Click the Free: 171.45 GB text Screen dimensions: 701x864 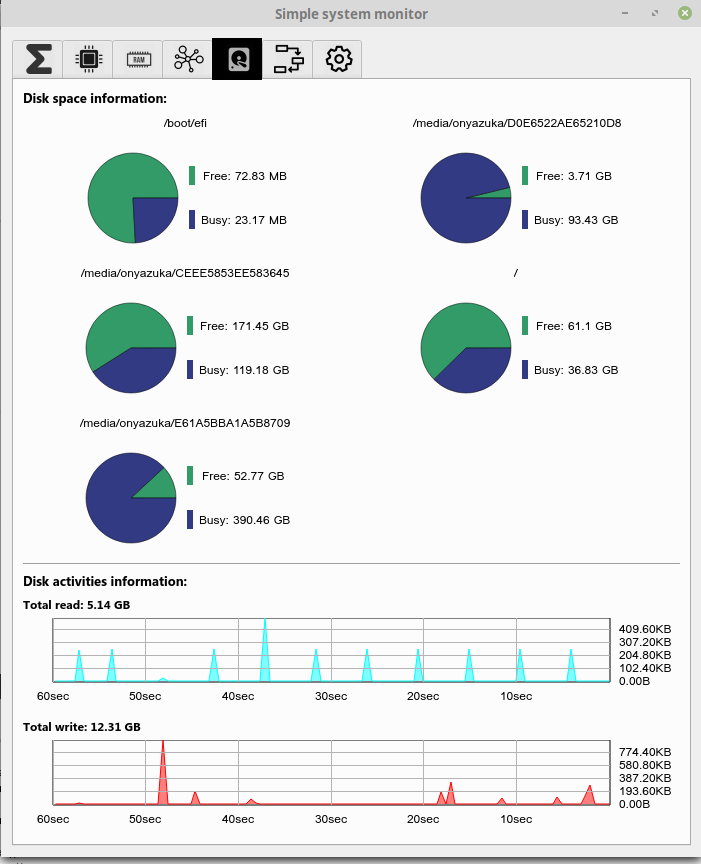(244, 326)
